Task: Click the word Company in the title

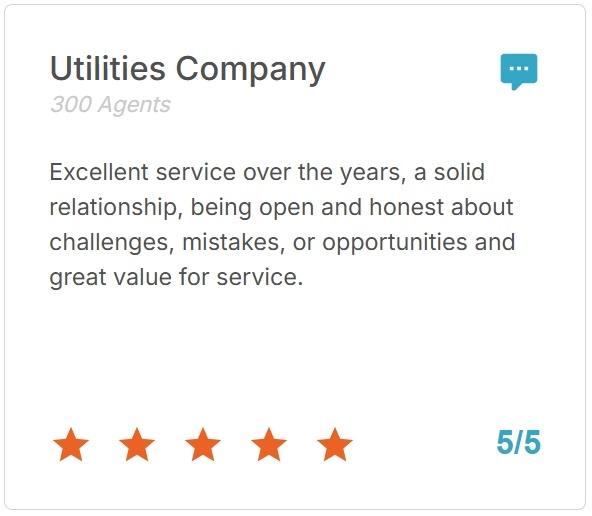Action: point(250,71)
